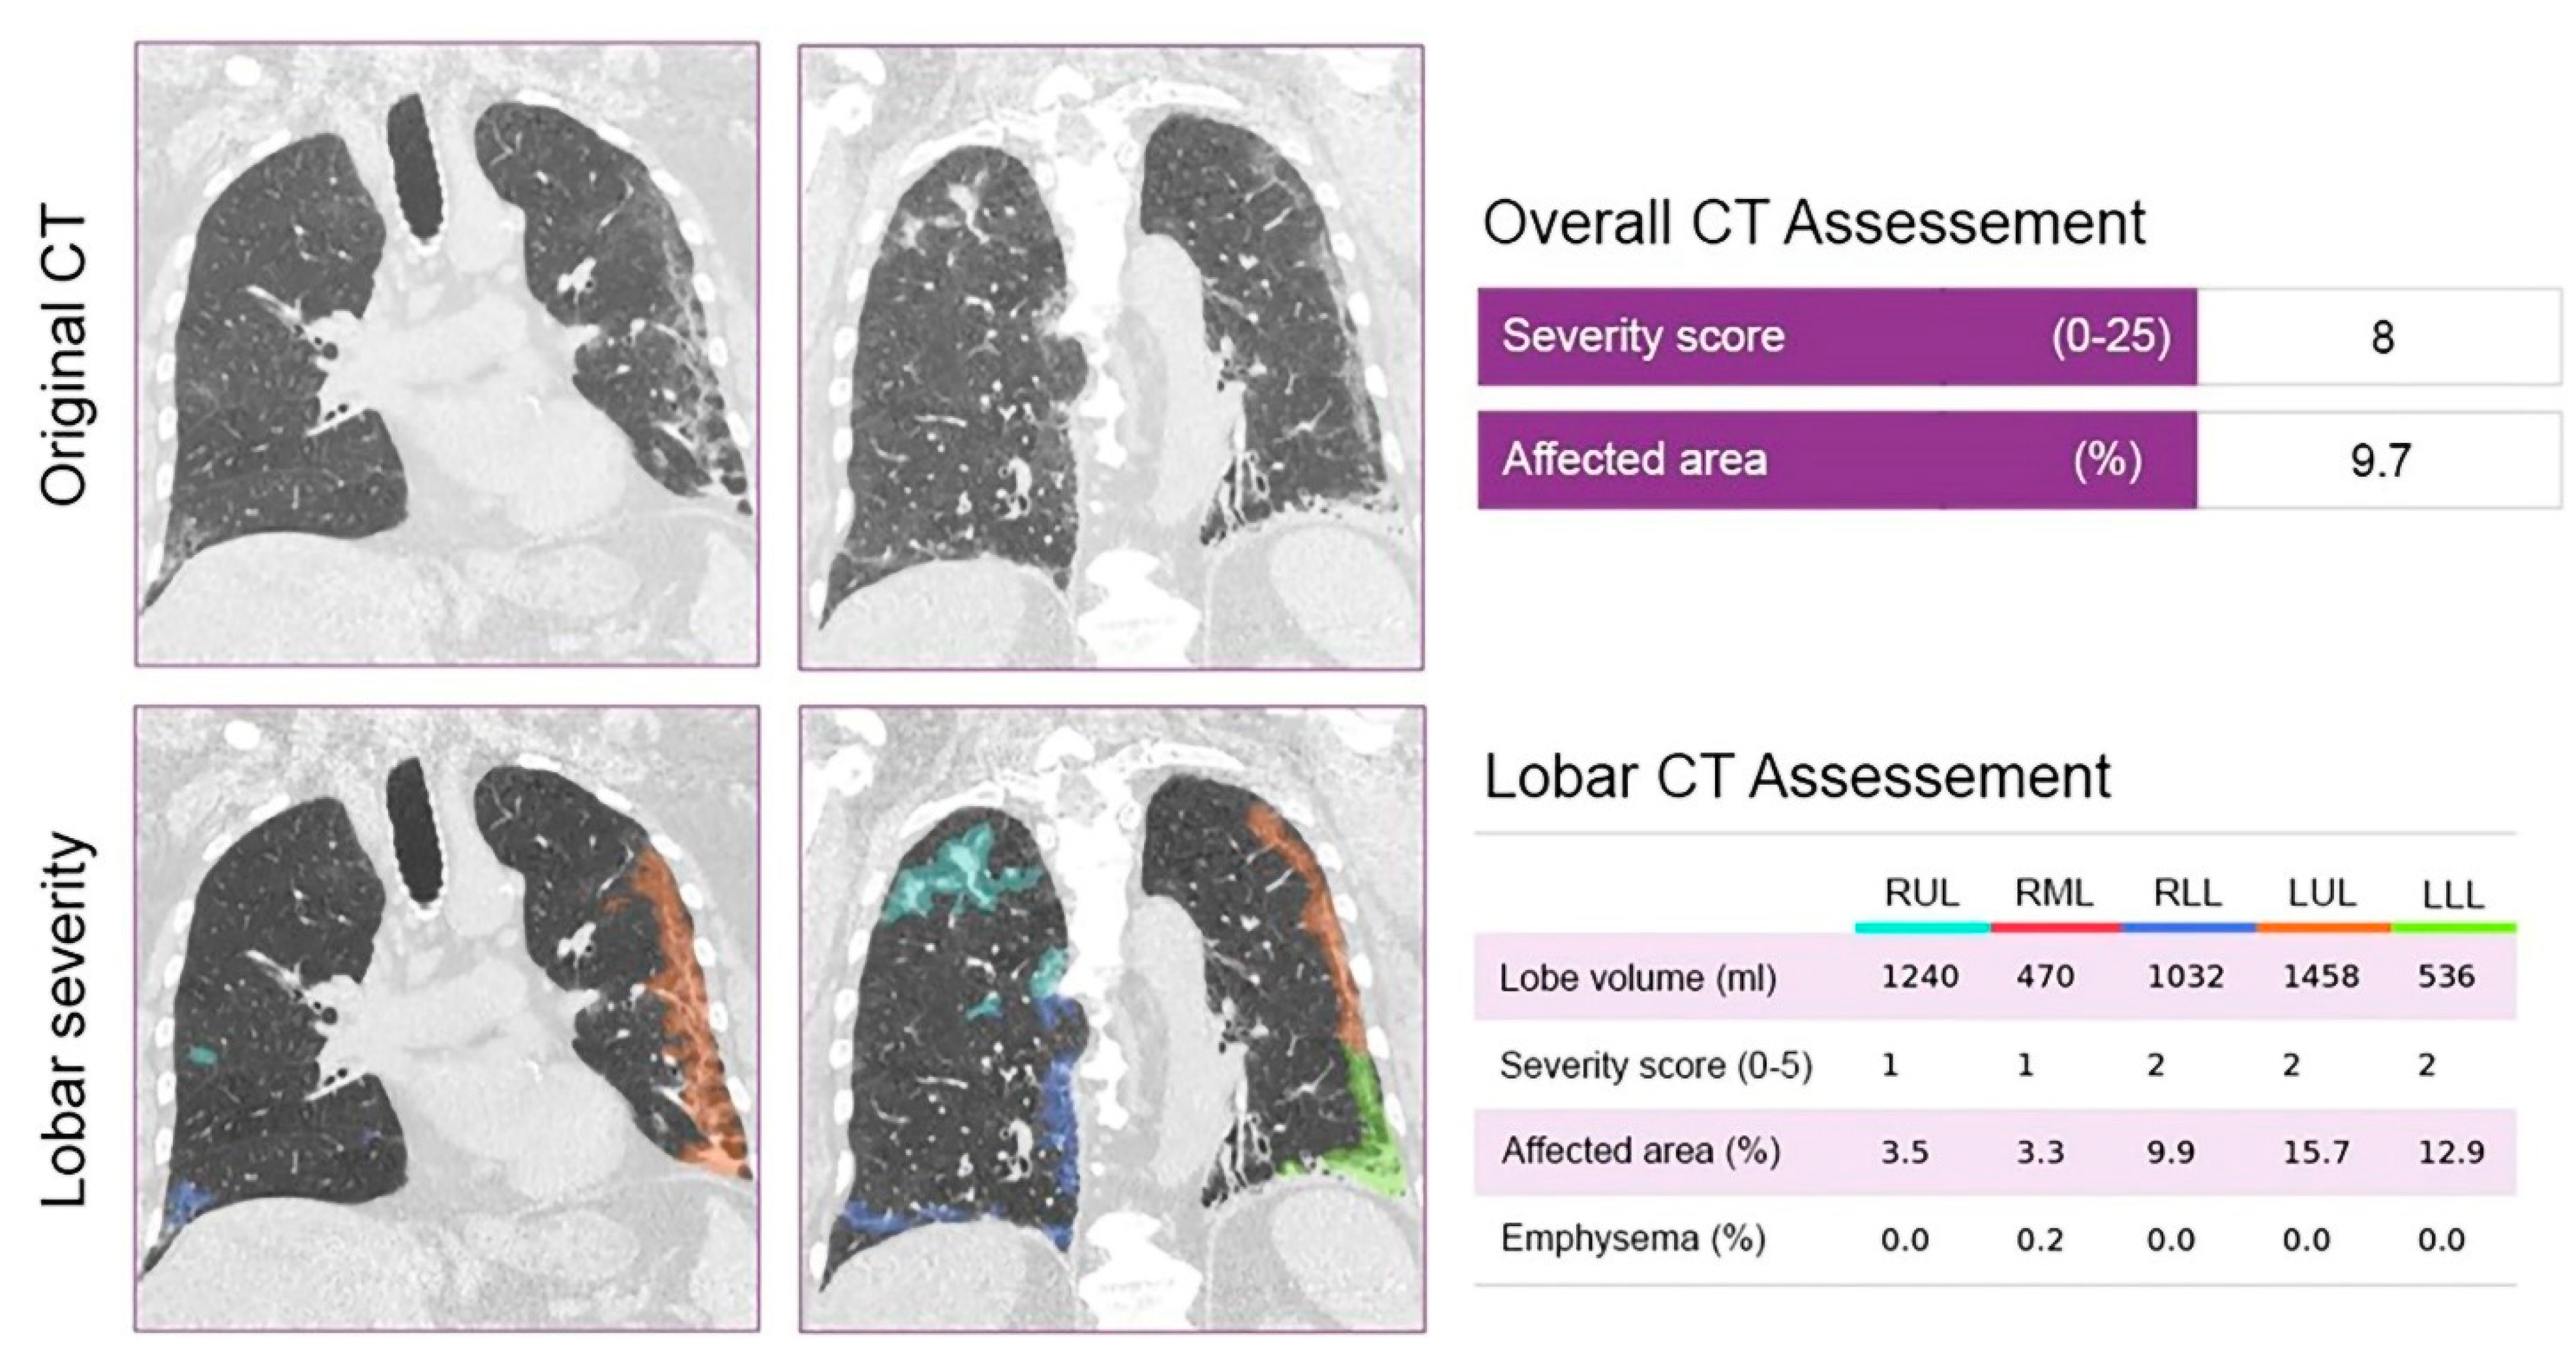Click the overall affected area value 9.7
The width and height of the screenshot is (2576, 1354).
click(x=2380, y=461)
